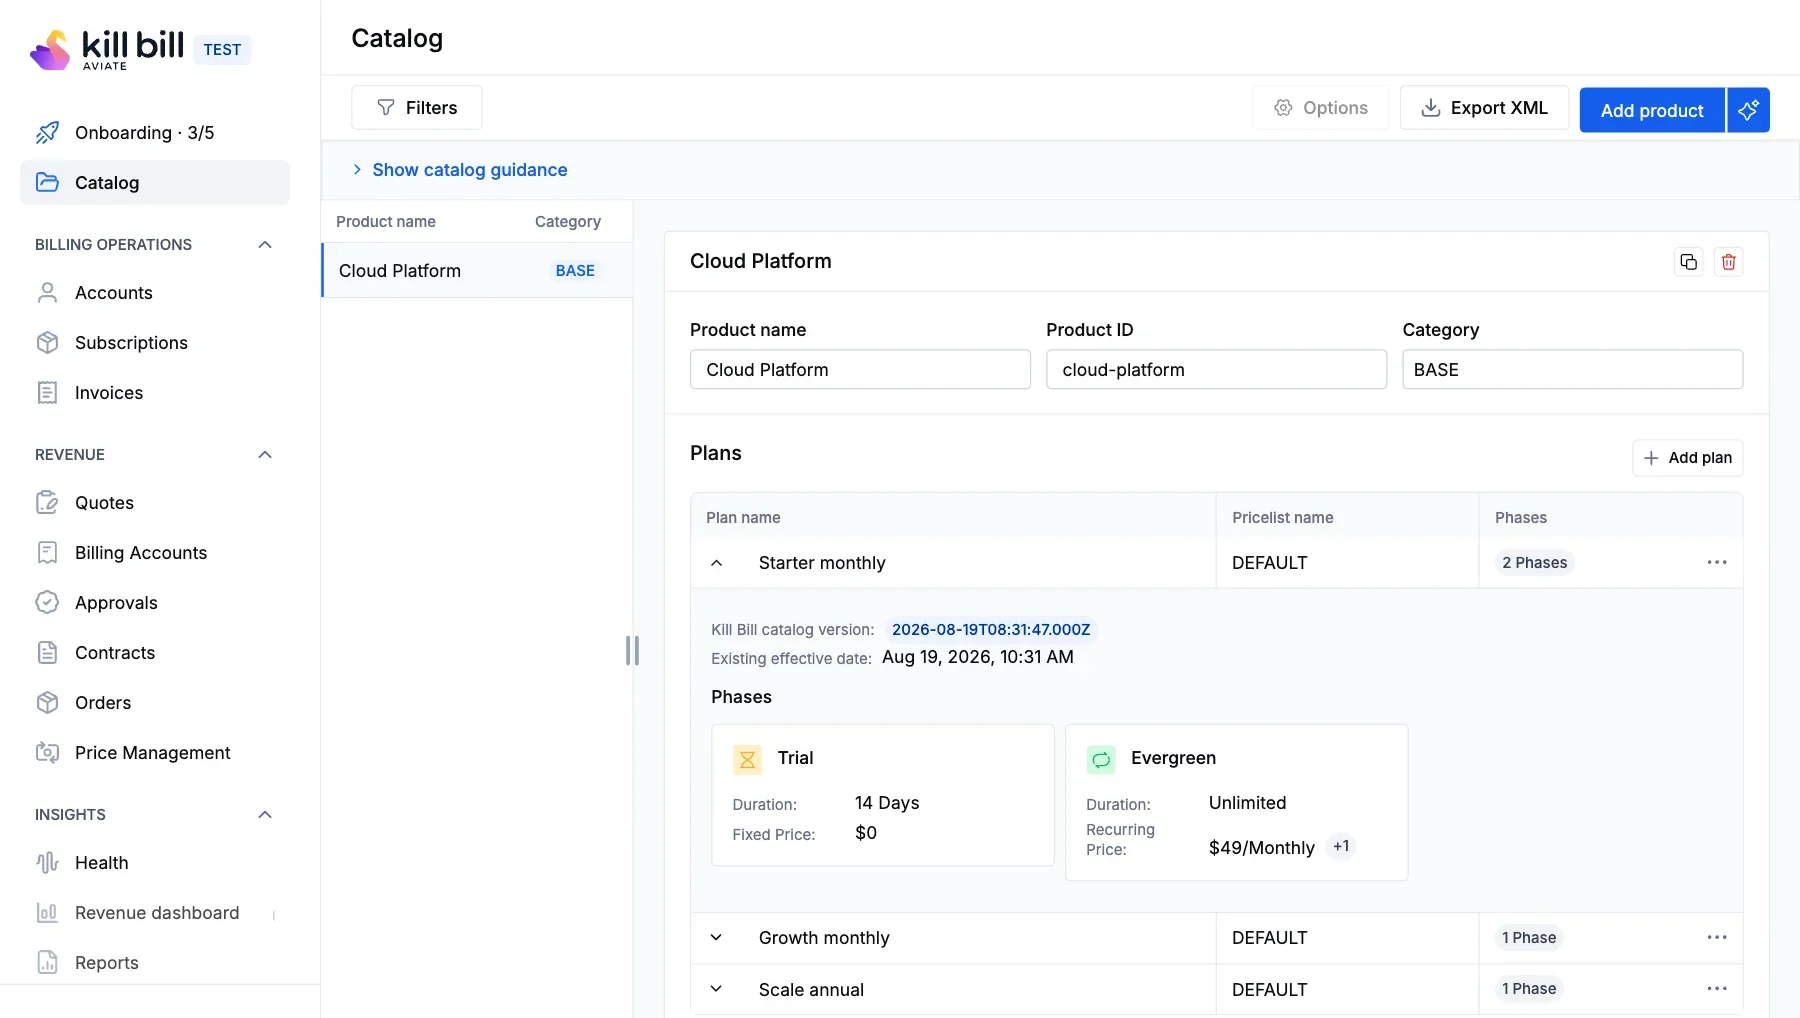Click the Filters button
The width and height of the screenshot is (1800, 1018).
click(417, 108)
